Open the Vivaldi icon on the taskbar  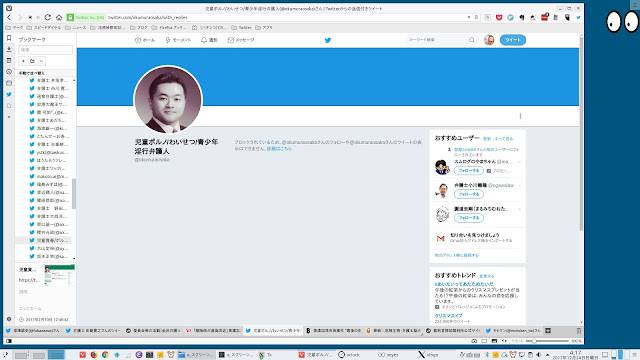tap(83, 355)
